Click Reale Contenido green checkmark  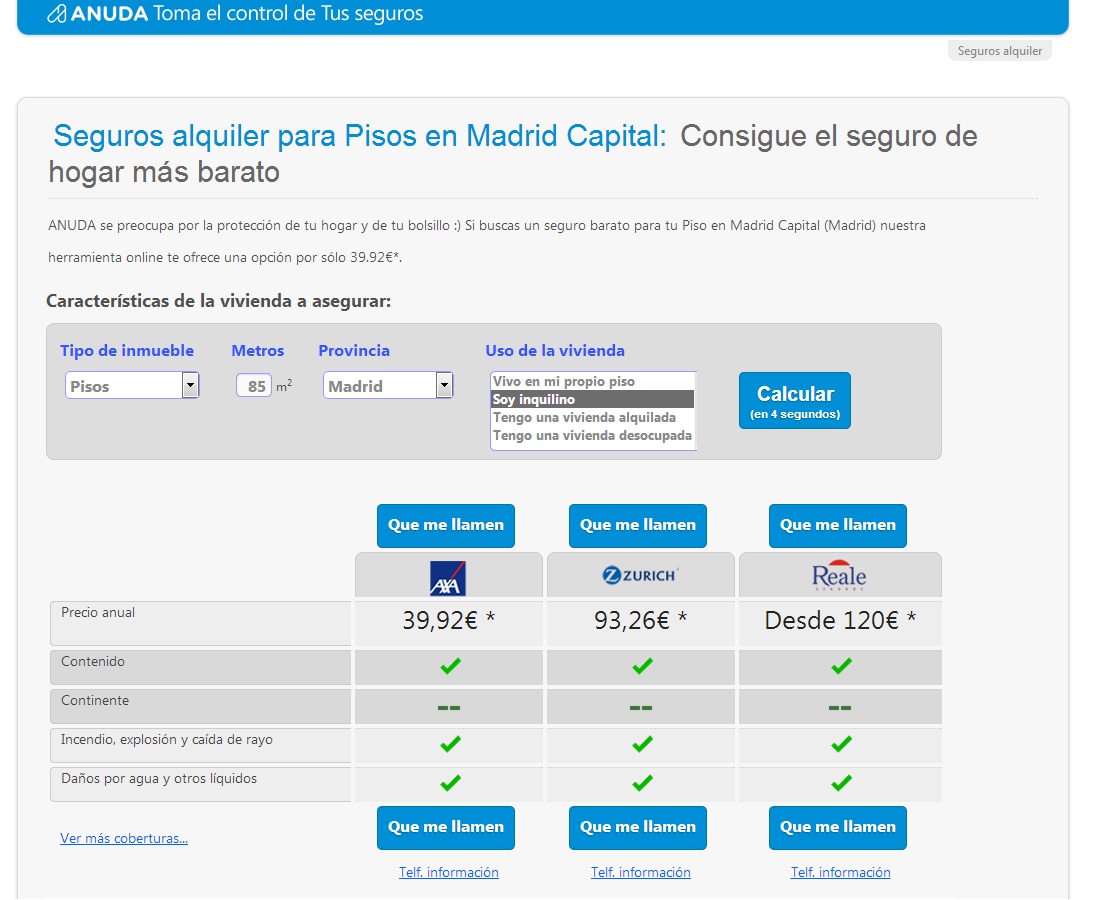coord(841,665)
